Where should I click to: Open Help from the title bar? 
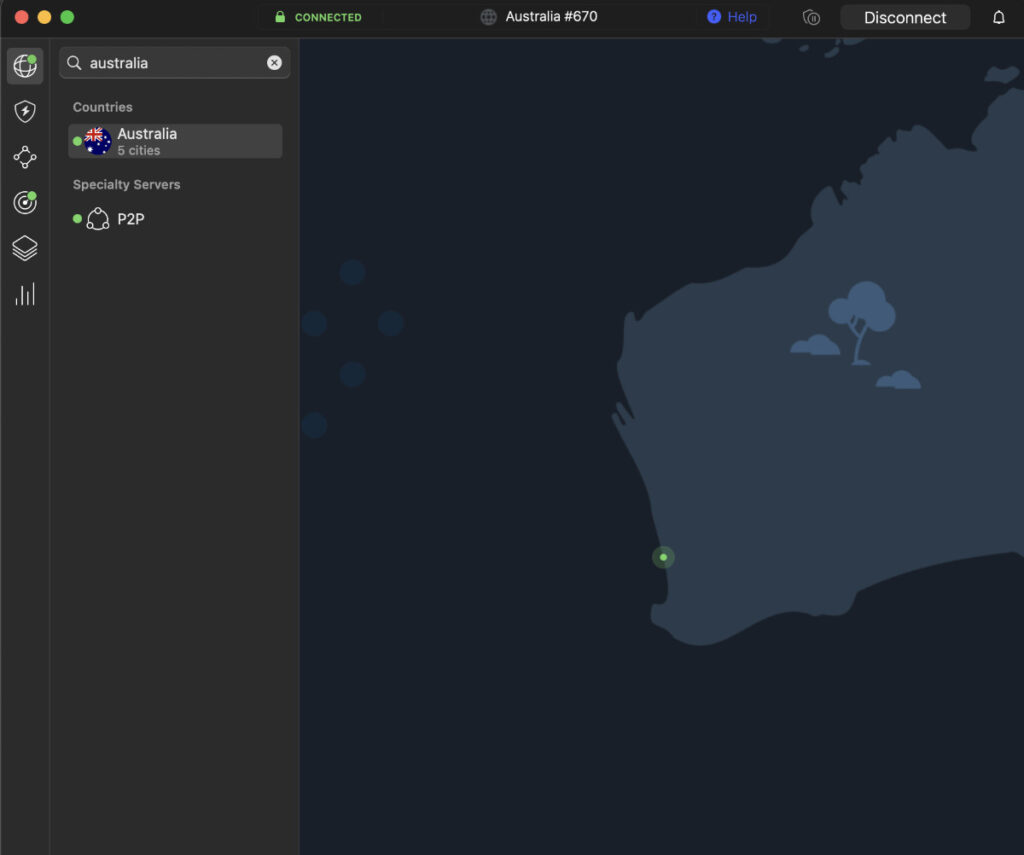point(731,17)
